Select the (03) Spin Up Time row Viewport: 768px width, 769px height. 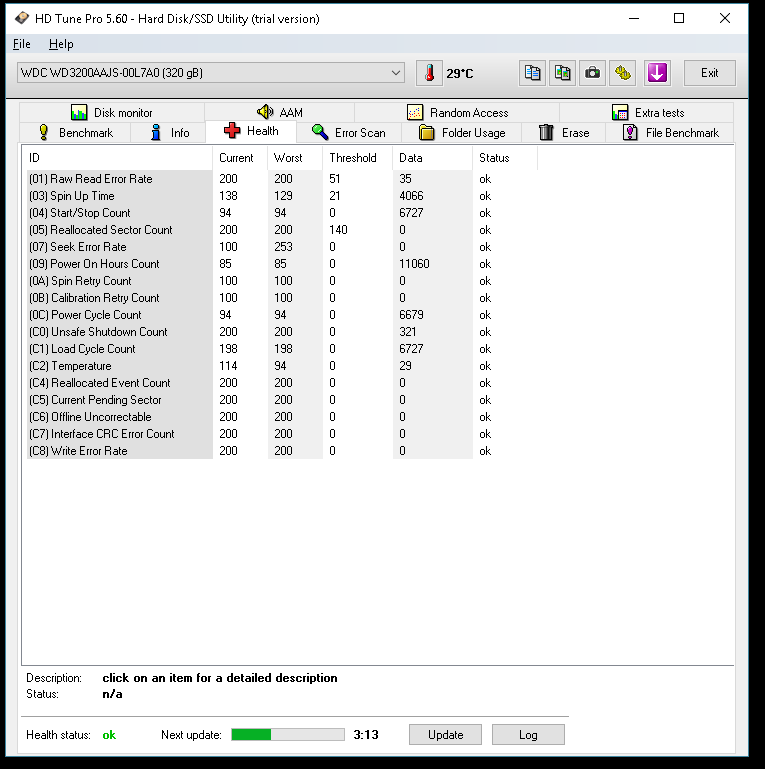[282, 196]
